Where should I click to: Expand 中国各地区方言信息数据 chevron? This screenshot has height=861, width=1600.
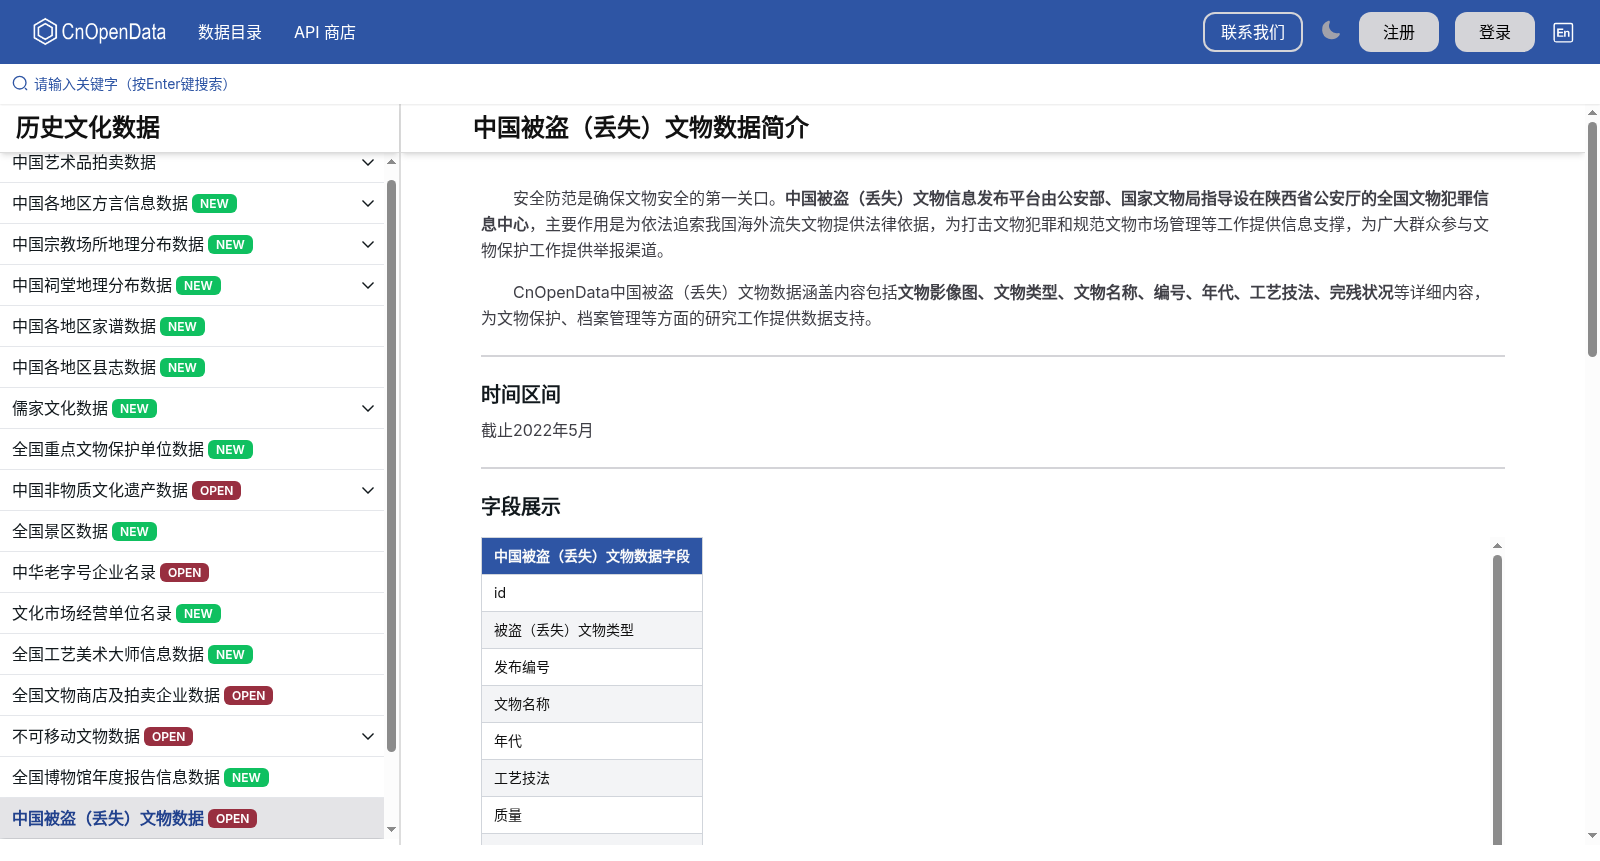(x=368, y=203)
